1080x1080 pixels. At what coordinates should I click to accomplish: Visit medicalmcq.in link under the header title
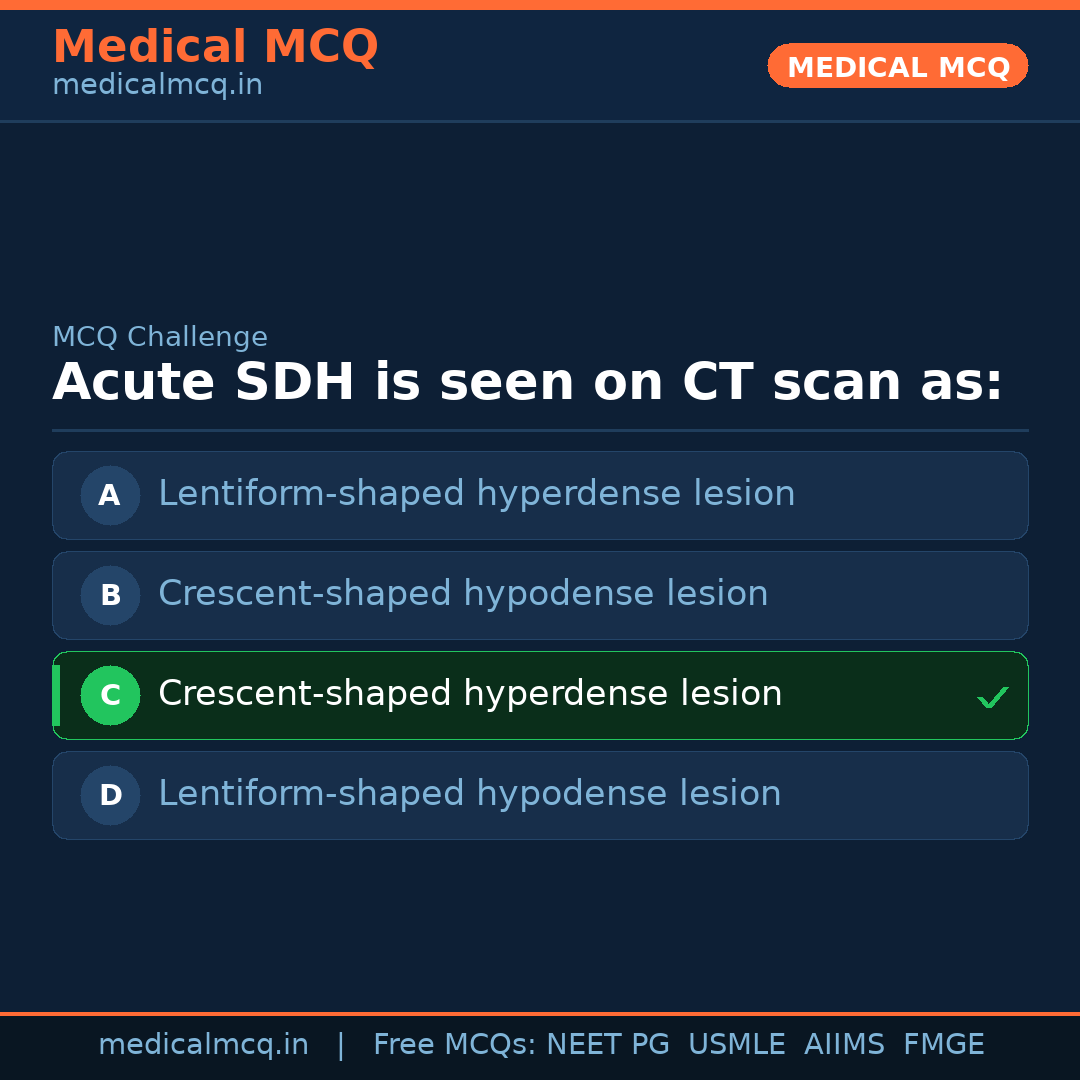pos(157,86)
